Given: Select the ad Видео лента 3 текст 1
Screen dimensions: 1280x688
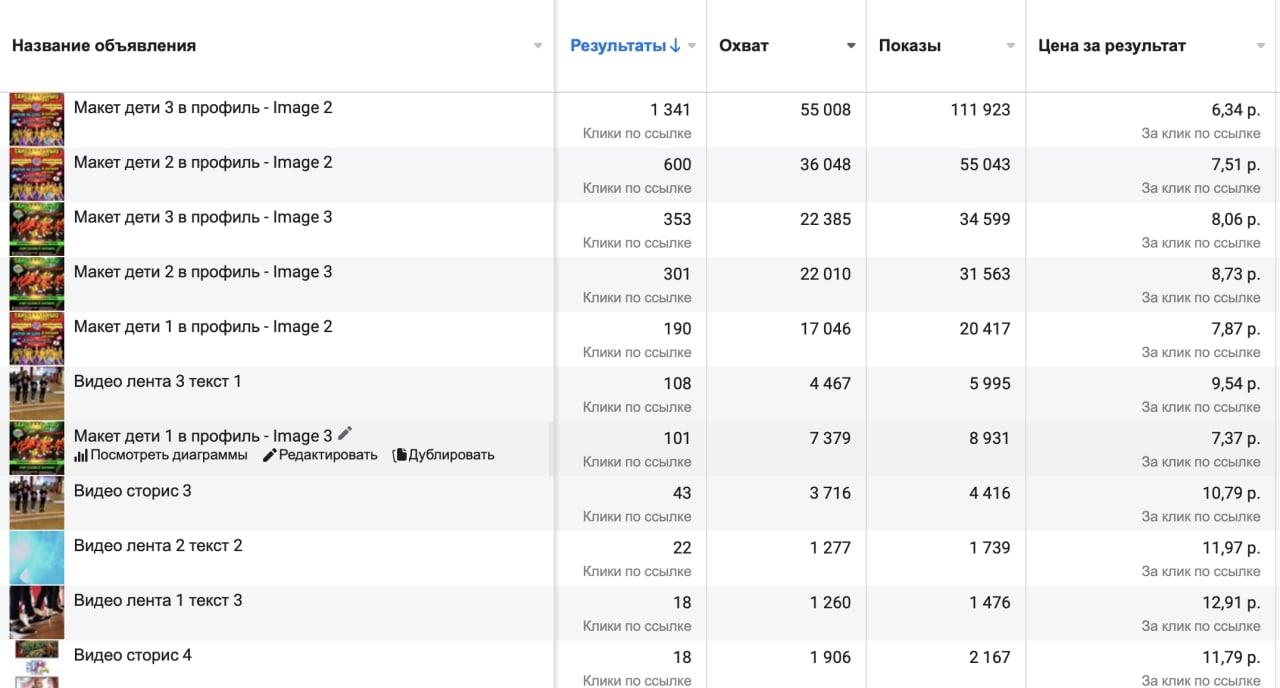Looking at the screenshot, I should pyautogui.click(x=157, y=381).
